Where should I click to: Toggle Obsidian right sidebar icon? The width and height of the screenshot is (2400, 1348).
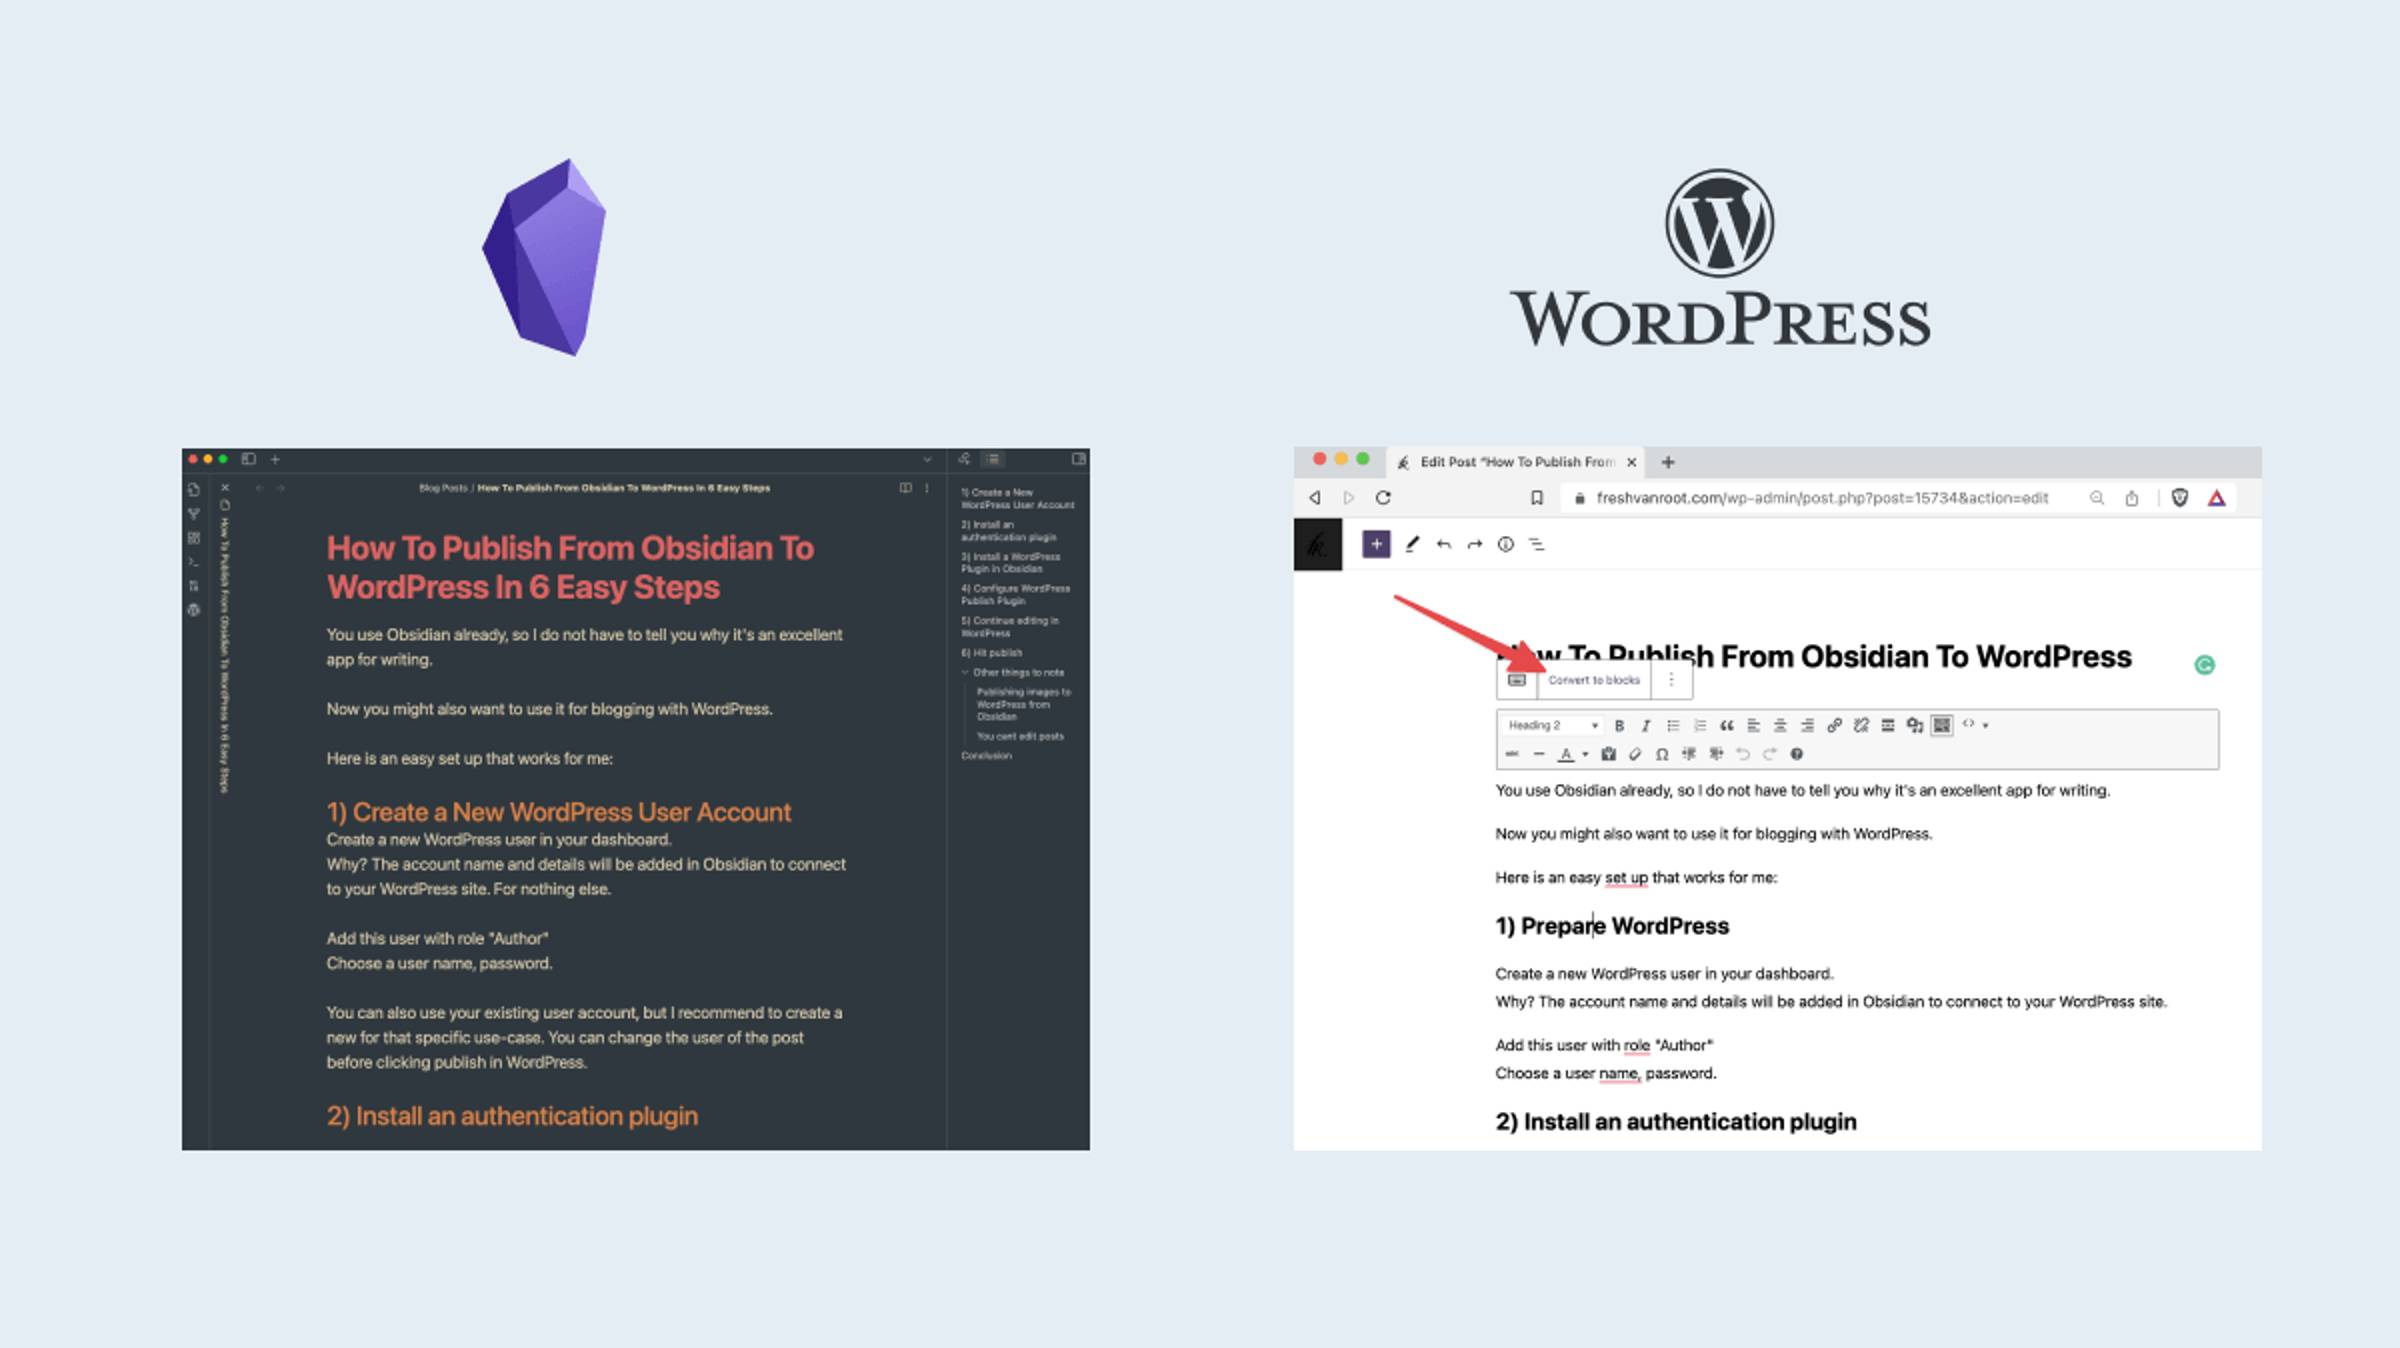click(x=1079, y=459)
